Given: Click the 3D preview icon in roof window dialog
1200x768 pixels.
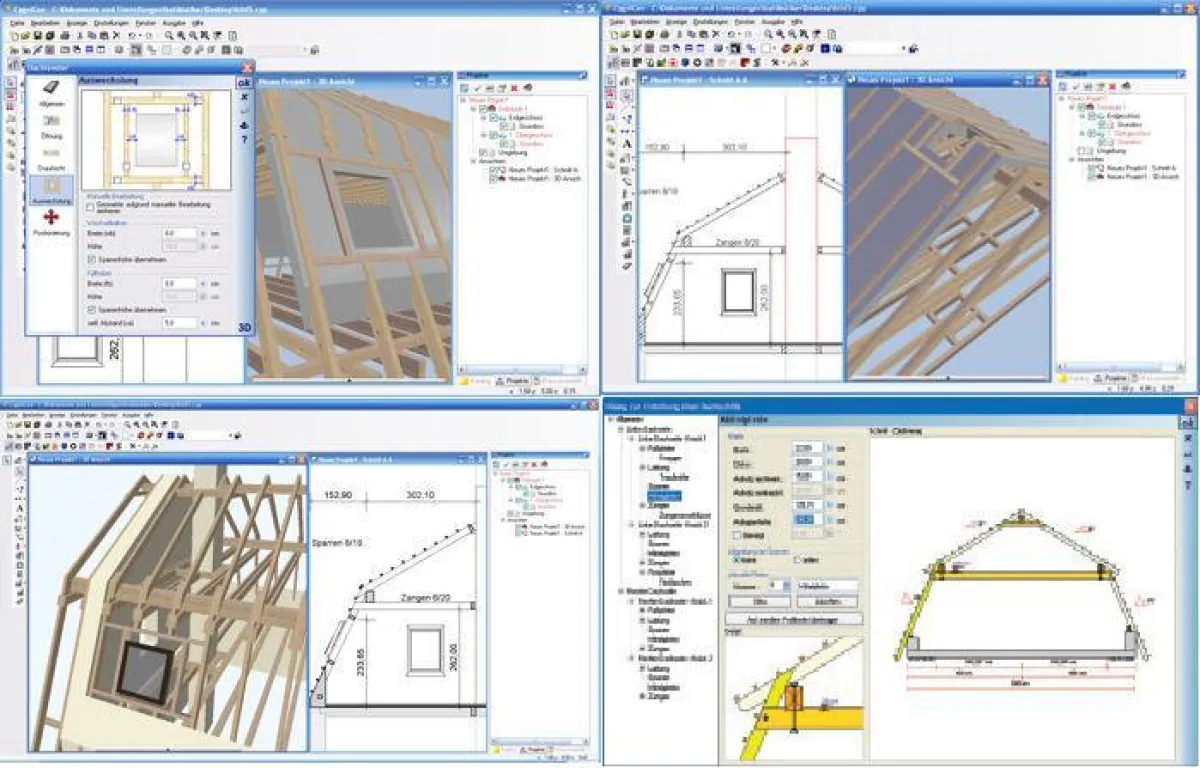Looking at the screenshot, I should click(x=244, y=328).
